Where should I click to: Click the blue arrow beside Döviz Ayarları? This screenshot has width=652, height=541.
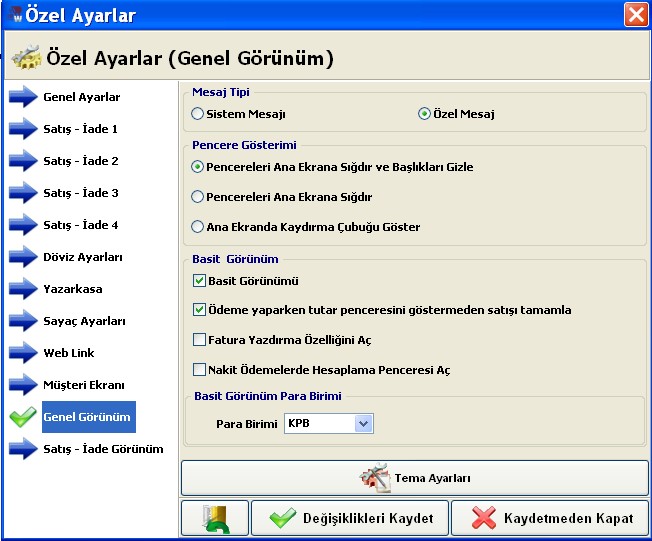23,257
